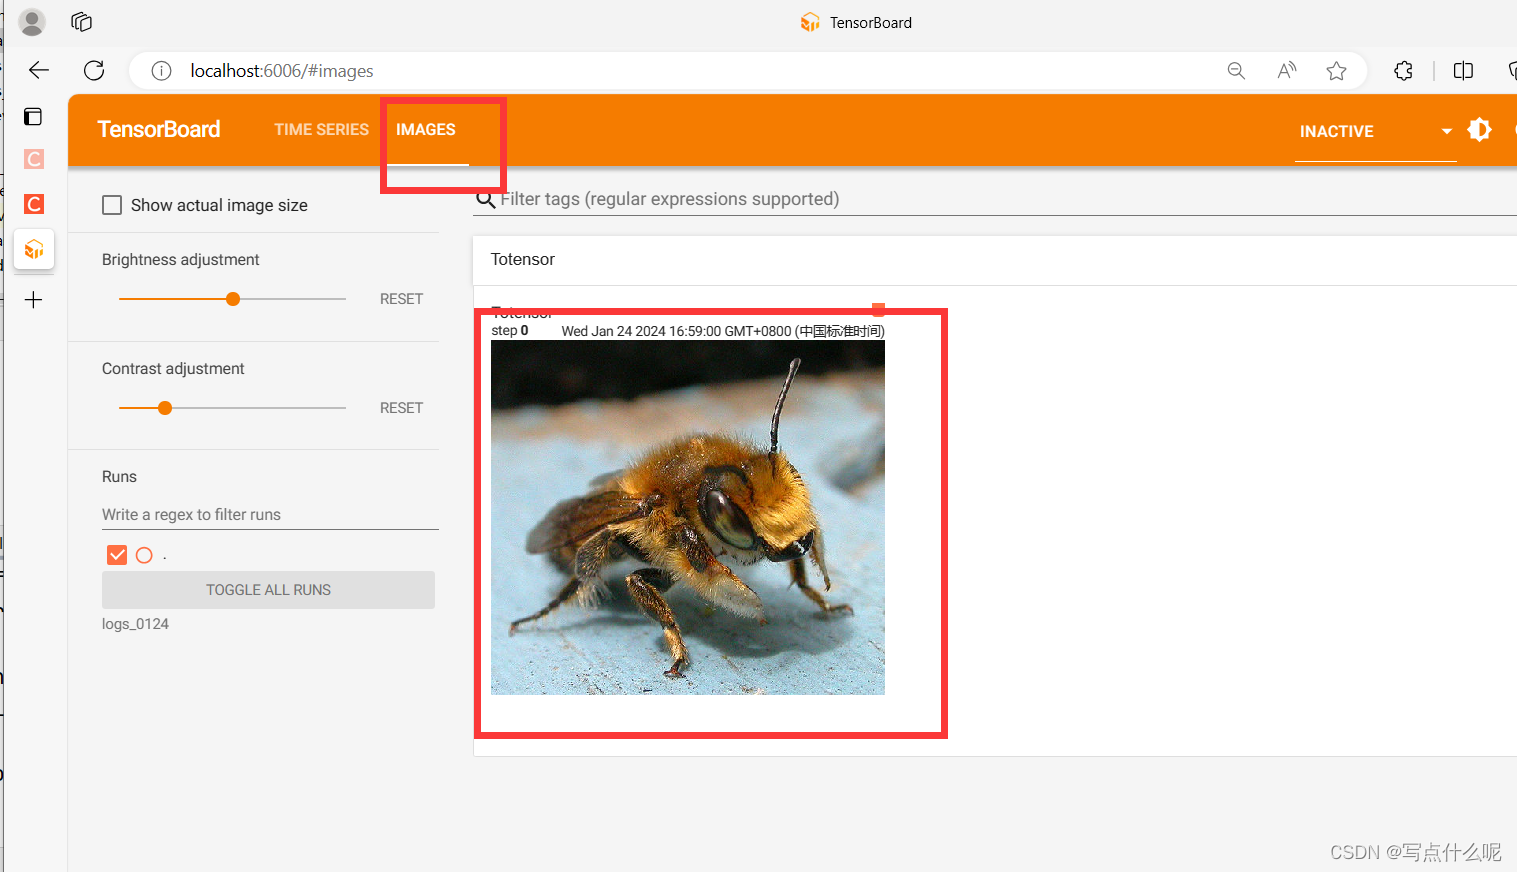Image resolution: width=1517 pixels, height=872 pixels.
Task: Click RESET for Brightness adjustment
Action: click(x=401, y=298)
